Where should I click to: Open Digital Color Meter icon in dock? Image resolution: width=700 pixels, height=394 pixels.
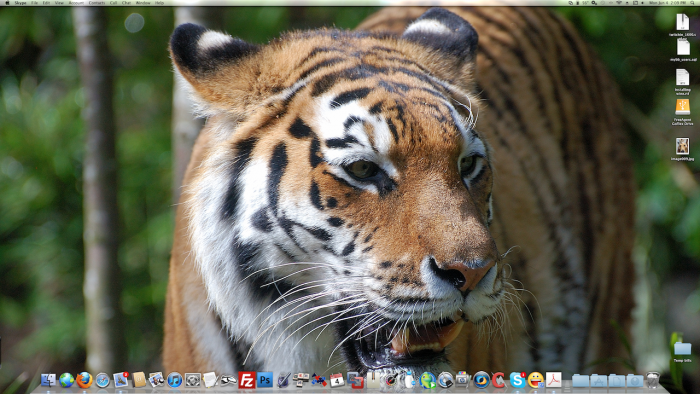[x=391, y=380]
